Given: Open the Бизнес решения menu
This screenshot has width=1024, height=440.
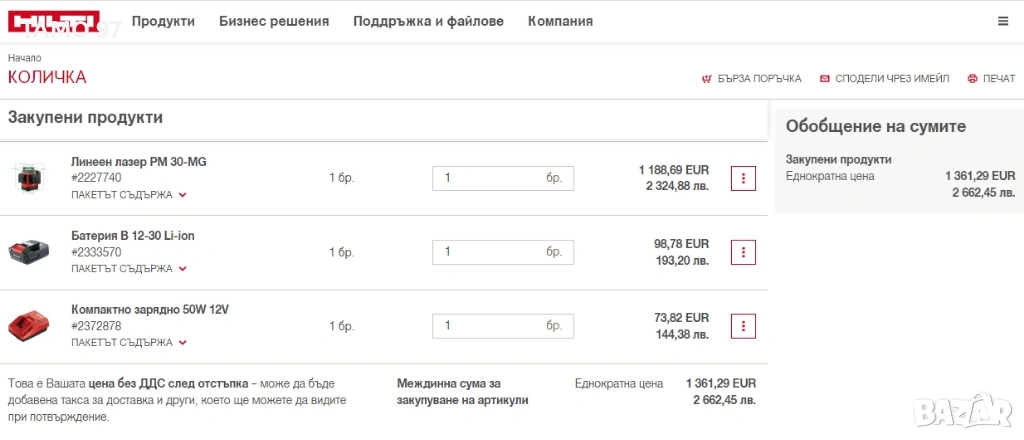Looking at the screenshot, I should [x=274, y=21].
